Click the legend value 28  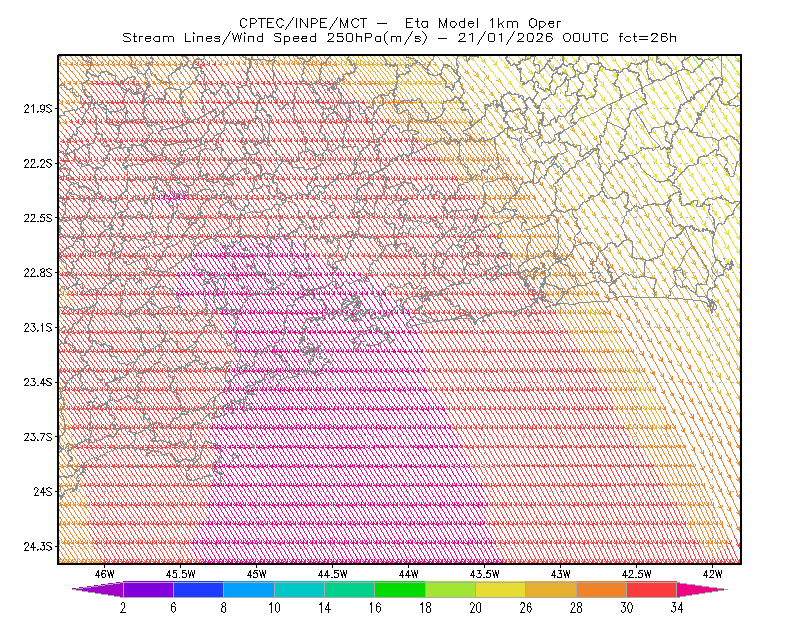pyautogui.click(x=576, y=608)
